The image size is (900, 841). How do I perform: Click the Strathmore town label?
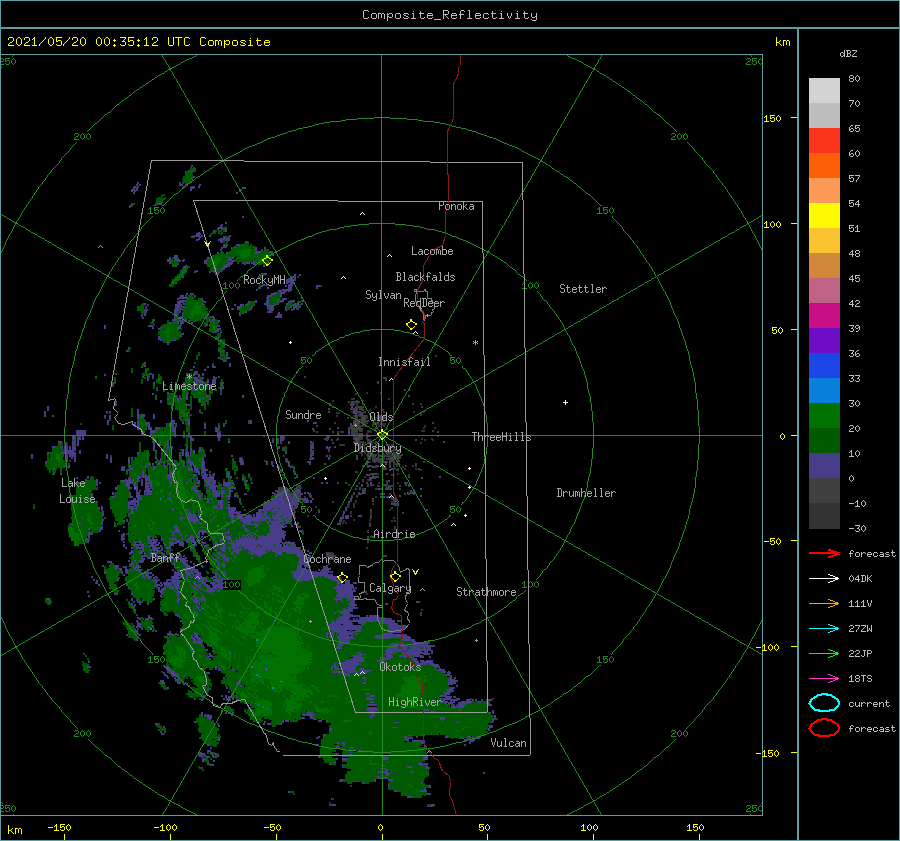coord(486,592)
